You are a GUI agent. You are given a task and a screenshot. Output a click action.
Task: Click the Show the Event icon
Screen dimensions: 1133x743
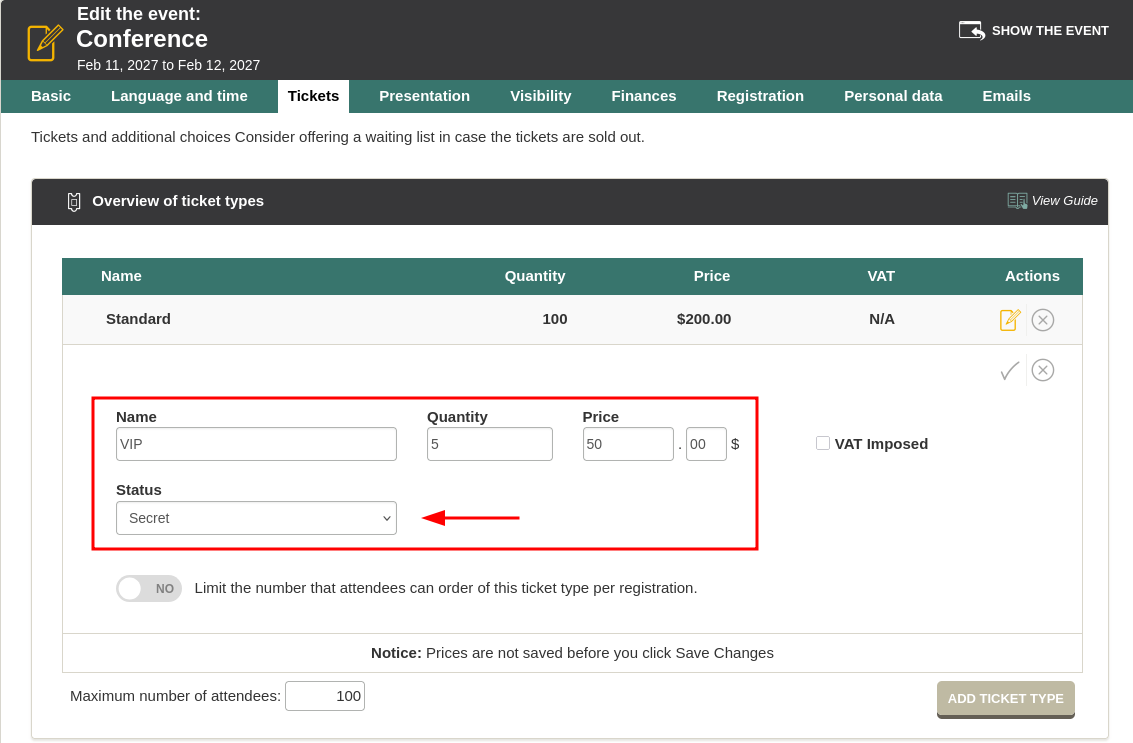(971, 30)
